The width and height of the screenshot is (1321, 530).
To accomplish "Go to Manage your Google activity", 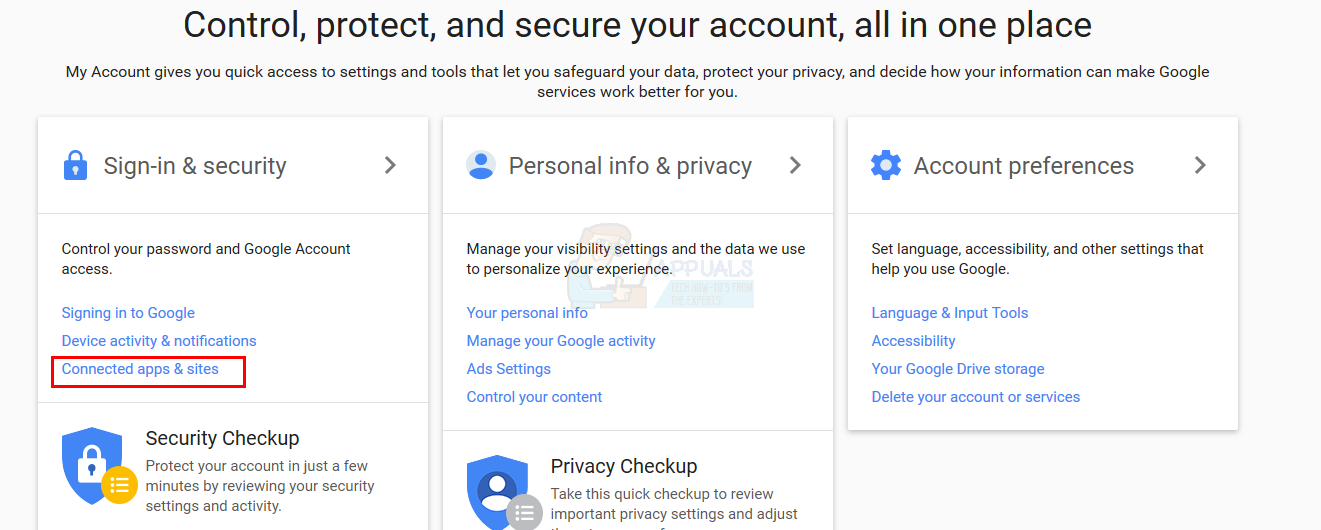I will click(x=561, y=341).
